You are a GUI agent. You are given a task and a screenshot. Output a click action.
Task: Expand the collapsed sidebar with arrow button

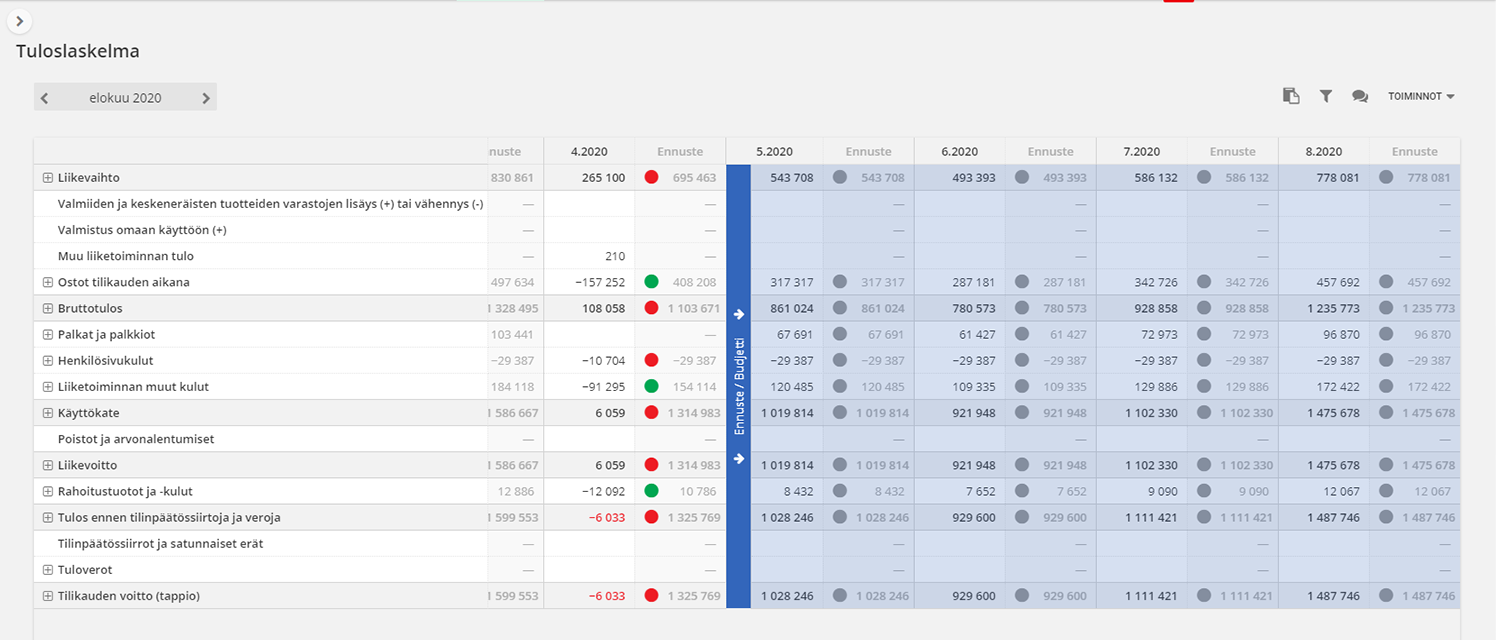[x=19, y=21]
